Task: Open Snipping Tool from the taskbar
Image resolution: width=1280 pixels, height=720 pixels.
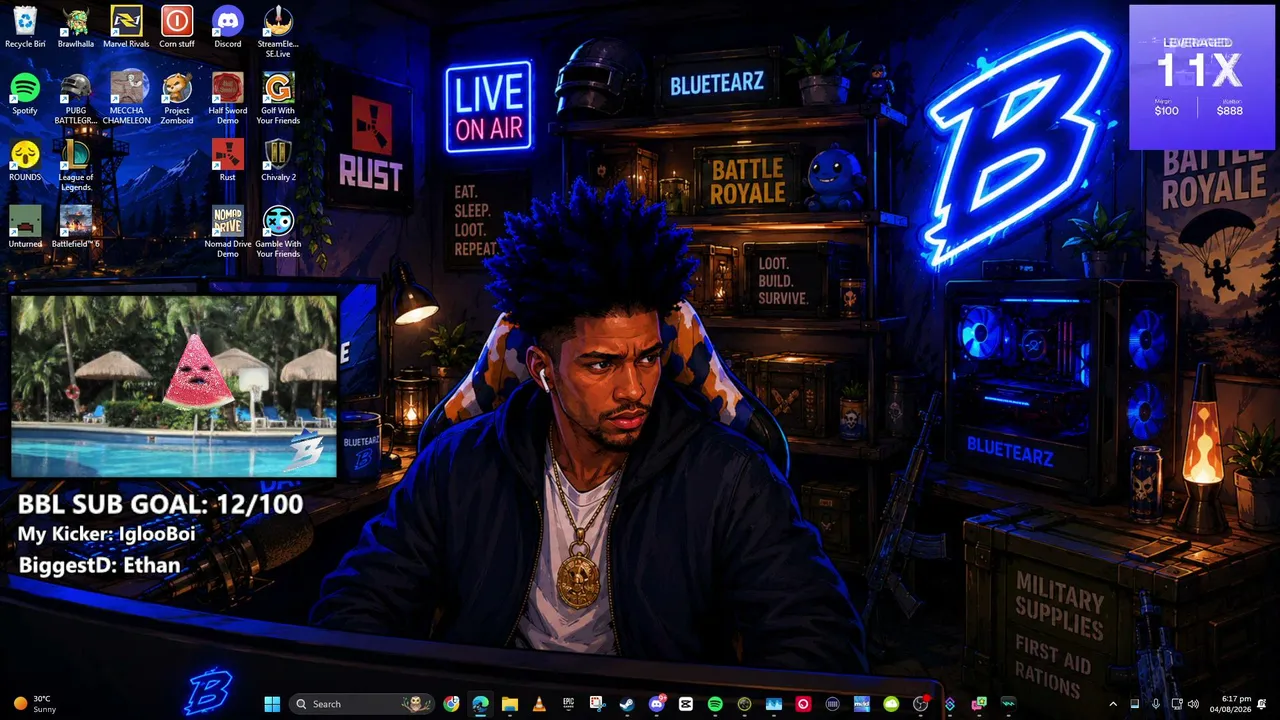Action: tap(597, 704)
